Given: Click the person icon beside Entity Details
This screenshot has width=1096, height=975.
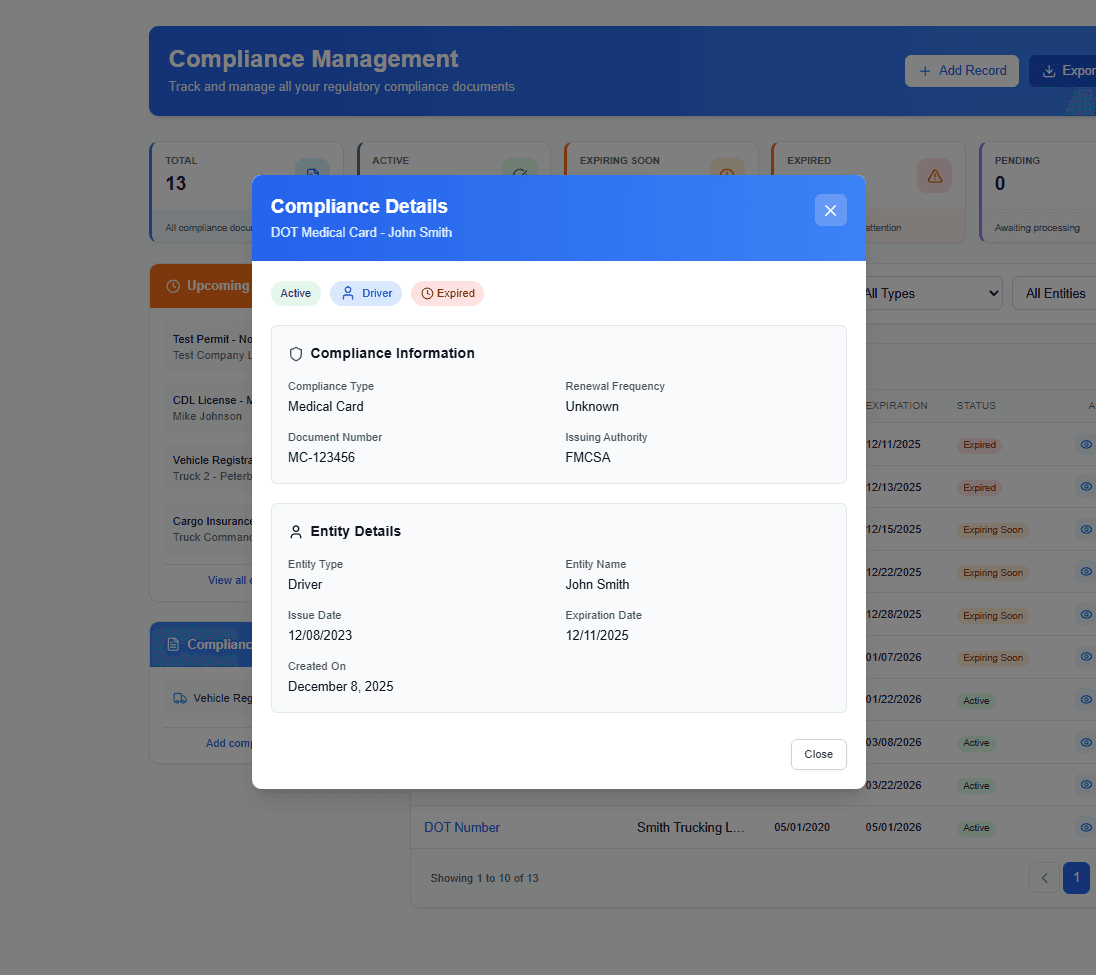Looking at the screenshot, I should click(296, 530).
